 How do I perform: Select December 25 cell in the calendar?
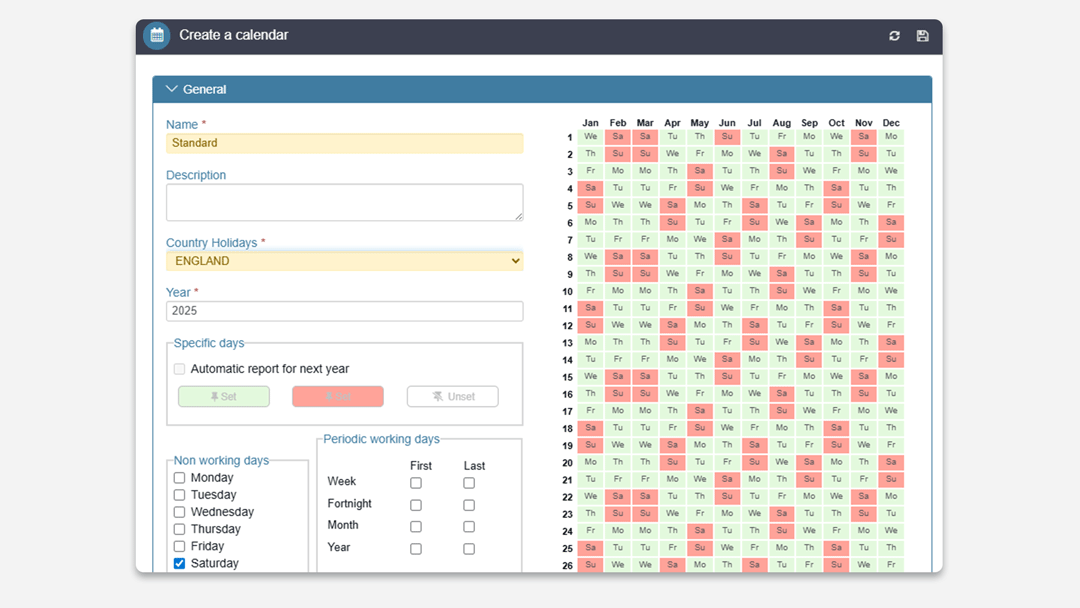click(x=891, y=548)
